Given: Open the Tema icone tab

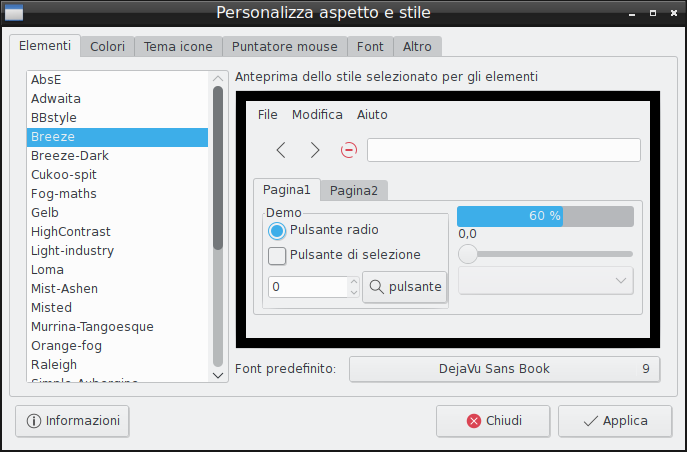Looking at the screenshot, I should (178, 47).
